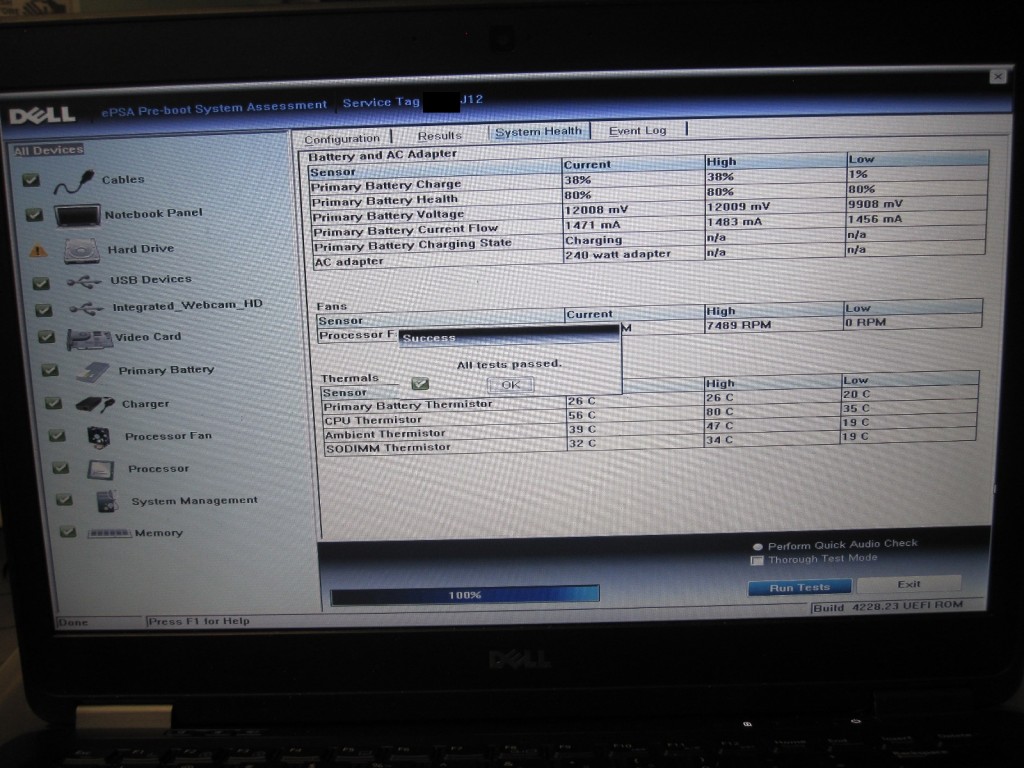
Task: Select the Notebook Panel screen icon
Action: click(x=77, y=216)
